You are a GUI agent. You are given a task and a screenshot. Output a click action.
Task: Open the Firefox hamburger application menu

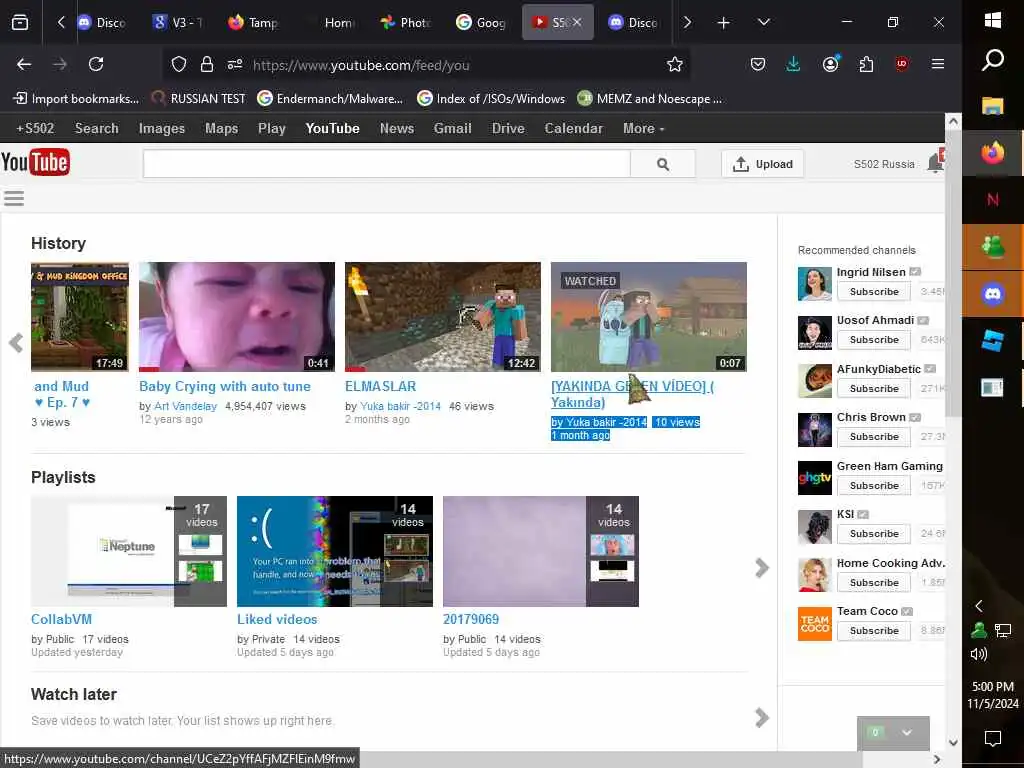938,63
